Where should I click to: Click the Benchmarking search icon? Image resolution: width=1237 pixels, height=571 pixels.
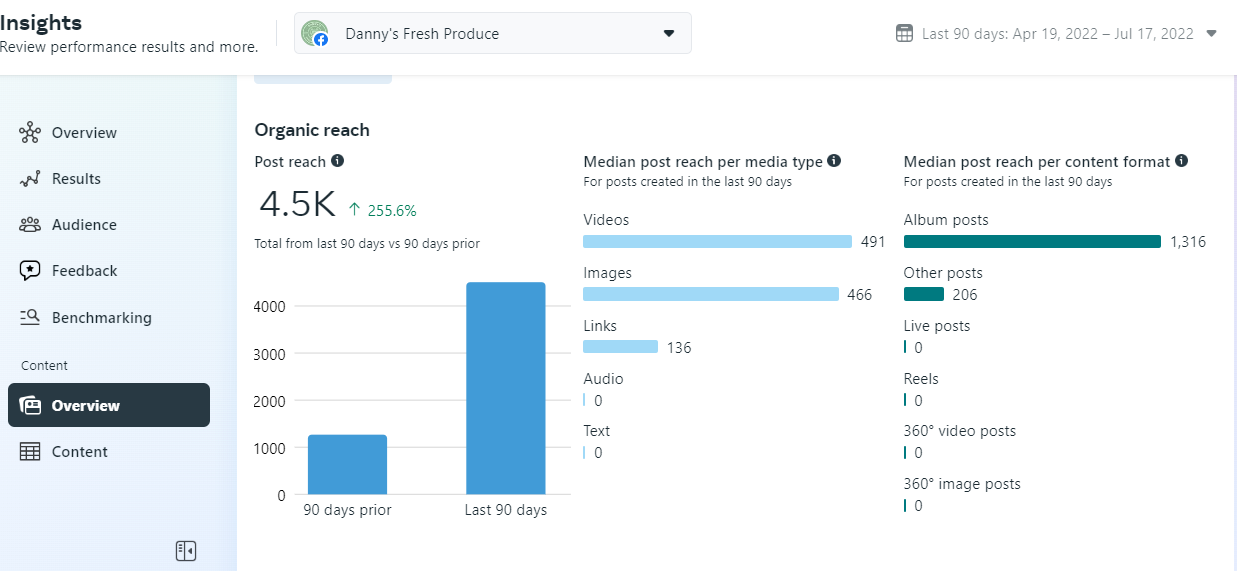tap(30, 318)
